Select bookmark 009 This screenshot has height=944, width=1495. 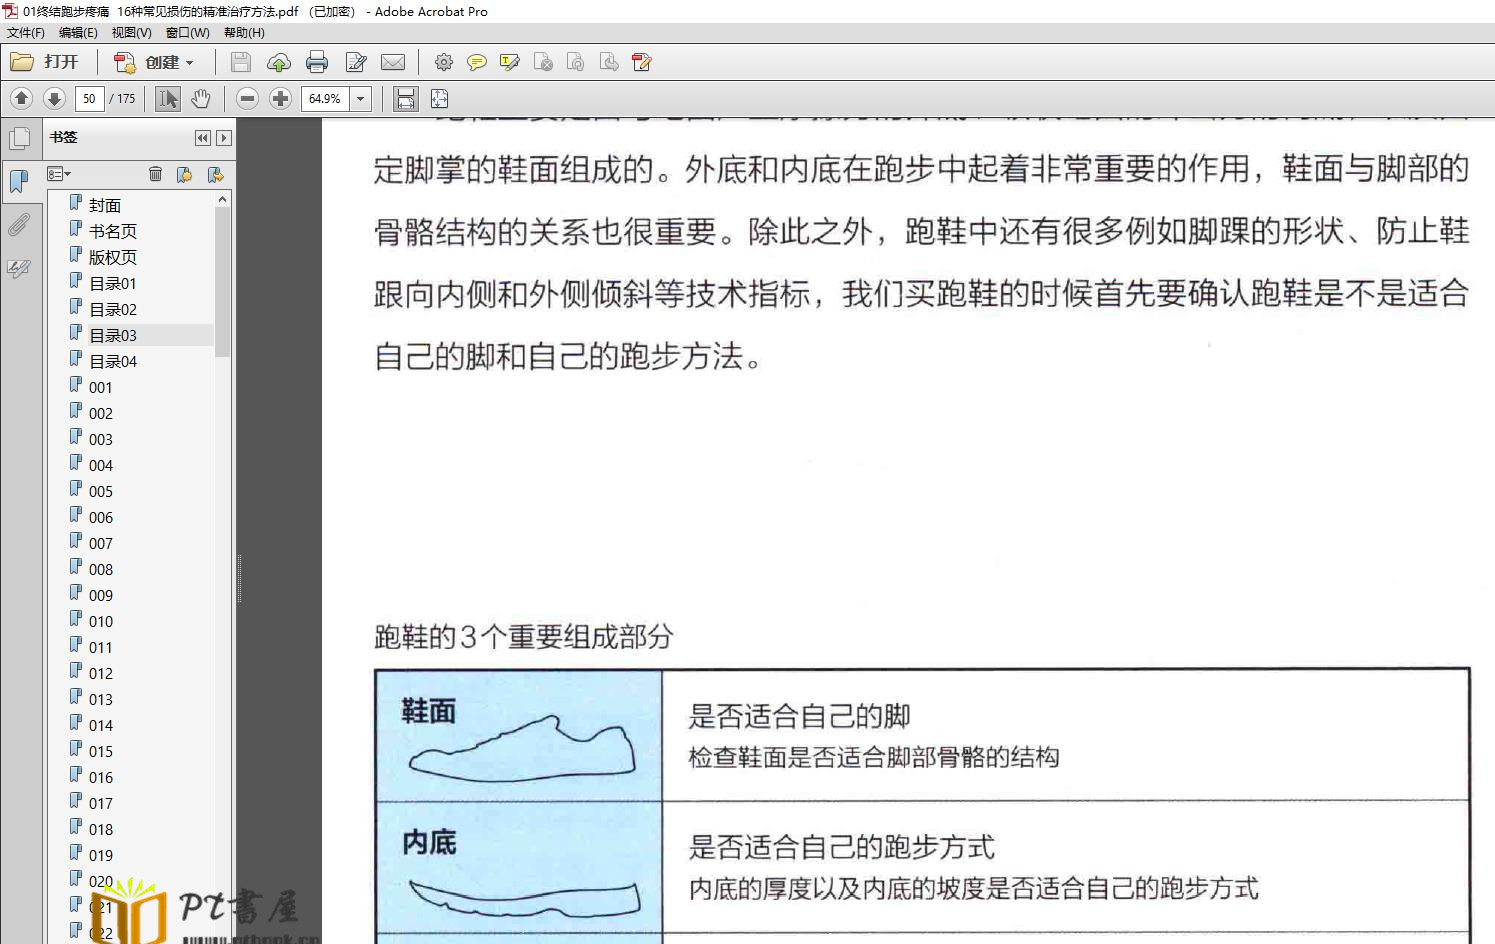[100, 595]
